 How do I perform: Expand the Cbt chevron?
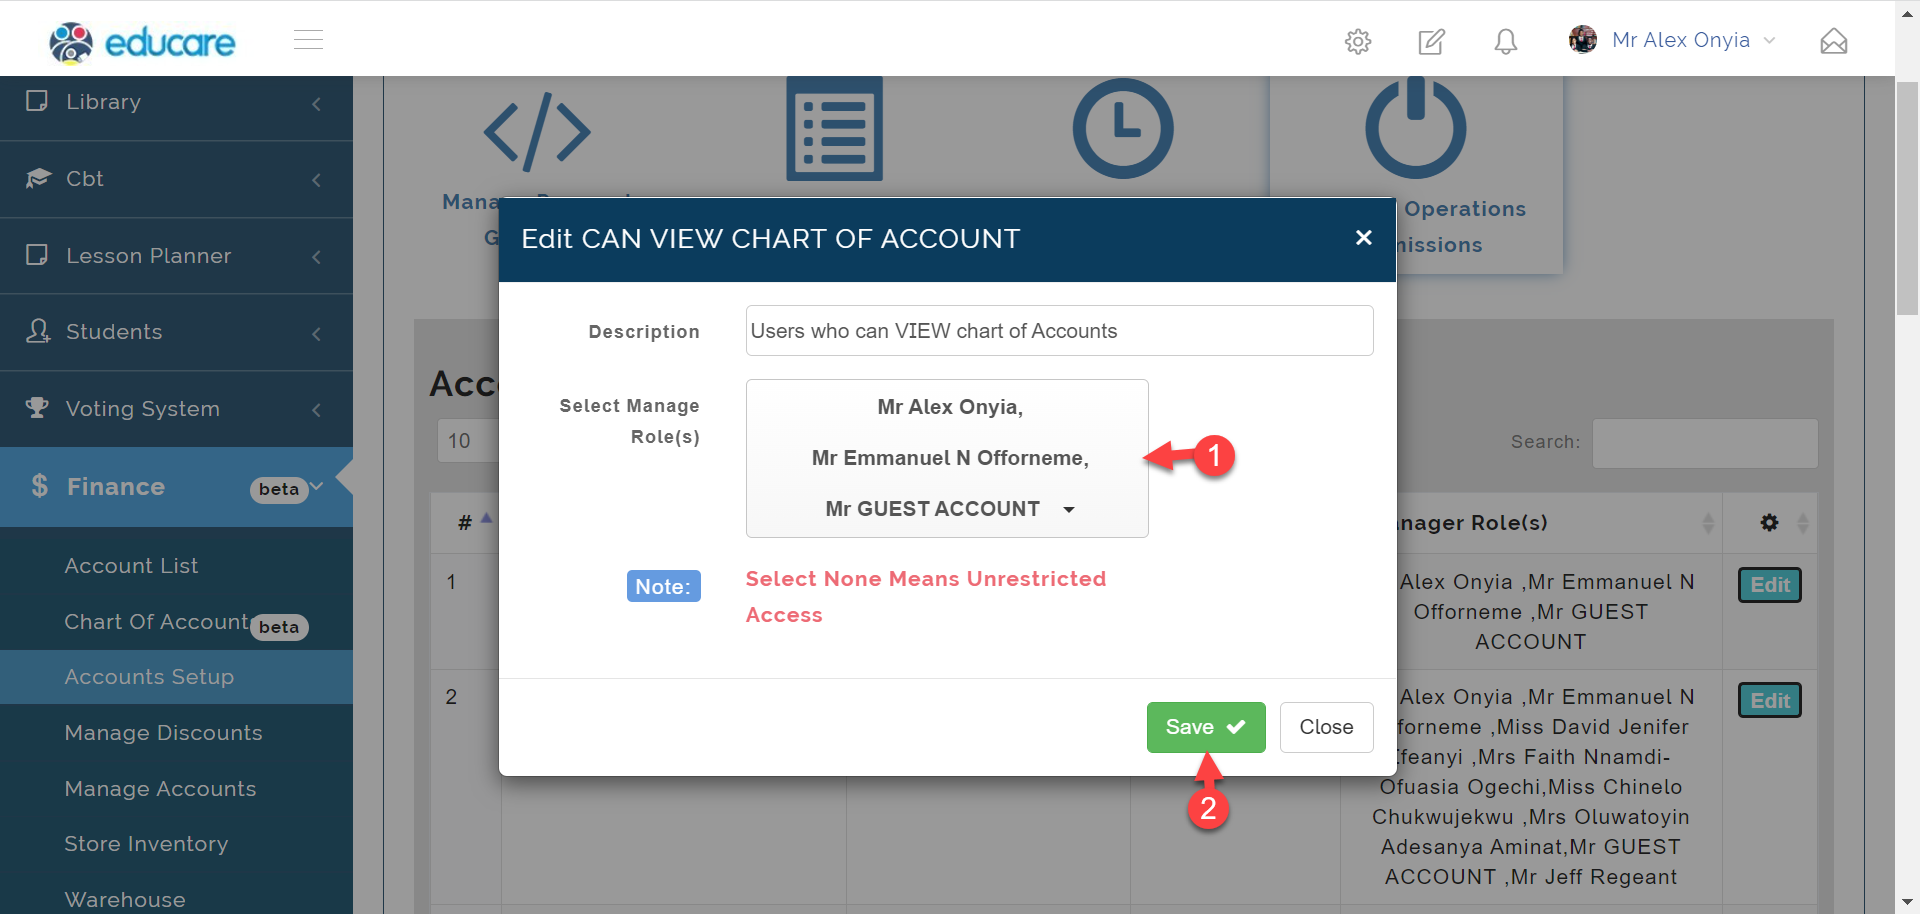click(316, 180)
